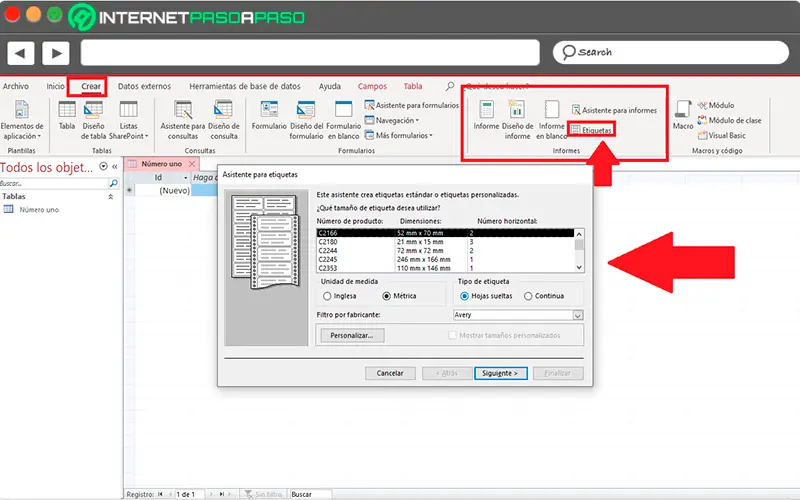Expand Más formularios dropdown
The height and width of the screenshot is (500, 800).
(398, 135)
